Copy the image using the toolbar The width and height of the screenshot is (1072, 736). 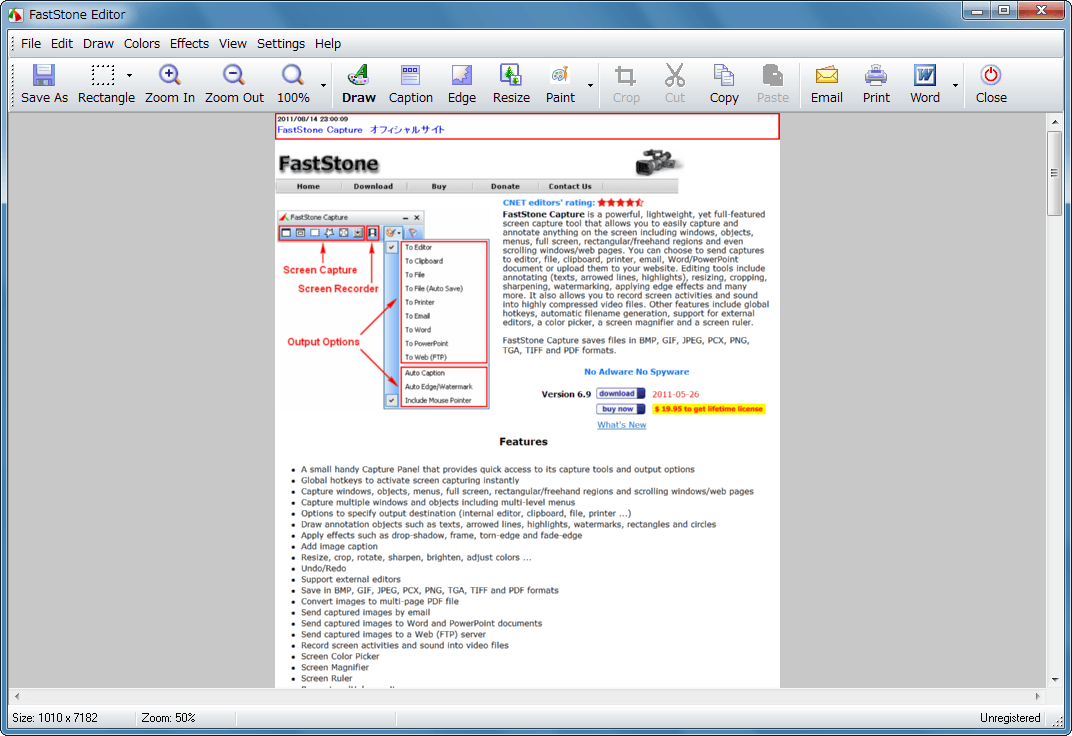[724, 84]
